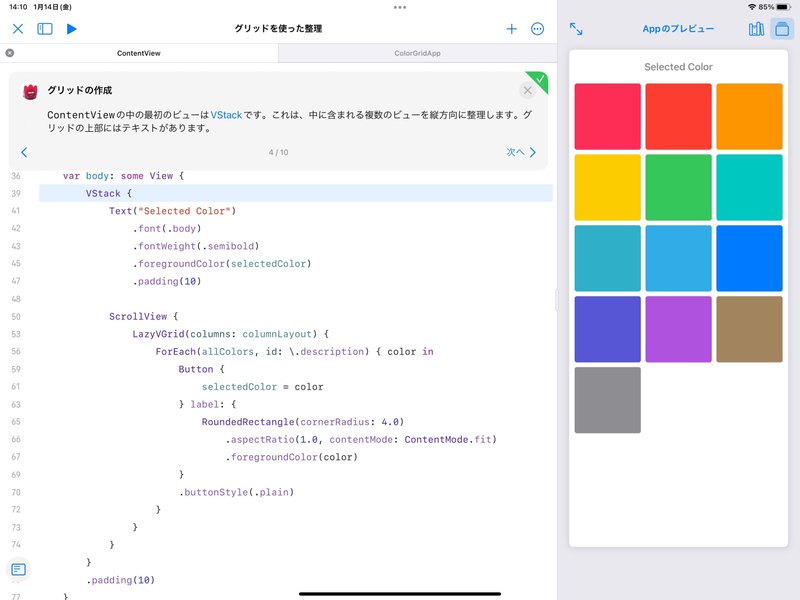Image resolution: width=800 pixels, height=600 pixels.
Task: Click the Button { code line
Action: [x=201, y=369]
